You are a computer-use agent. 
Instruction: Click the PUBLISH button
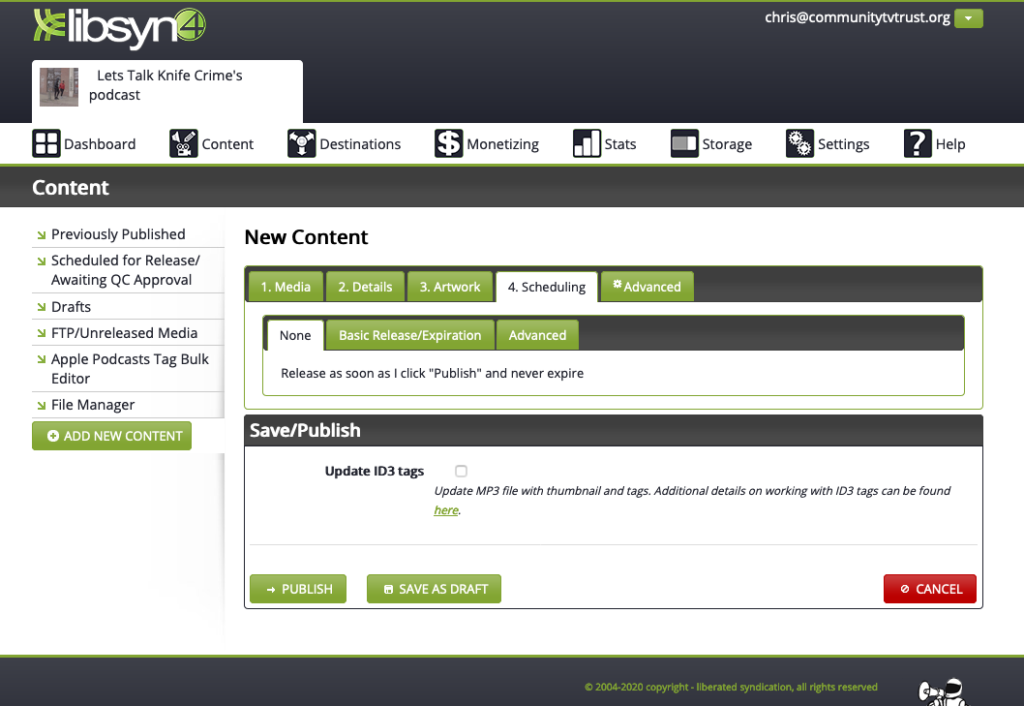[x=298, y=588]
